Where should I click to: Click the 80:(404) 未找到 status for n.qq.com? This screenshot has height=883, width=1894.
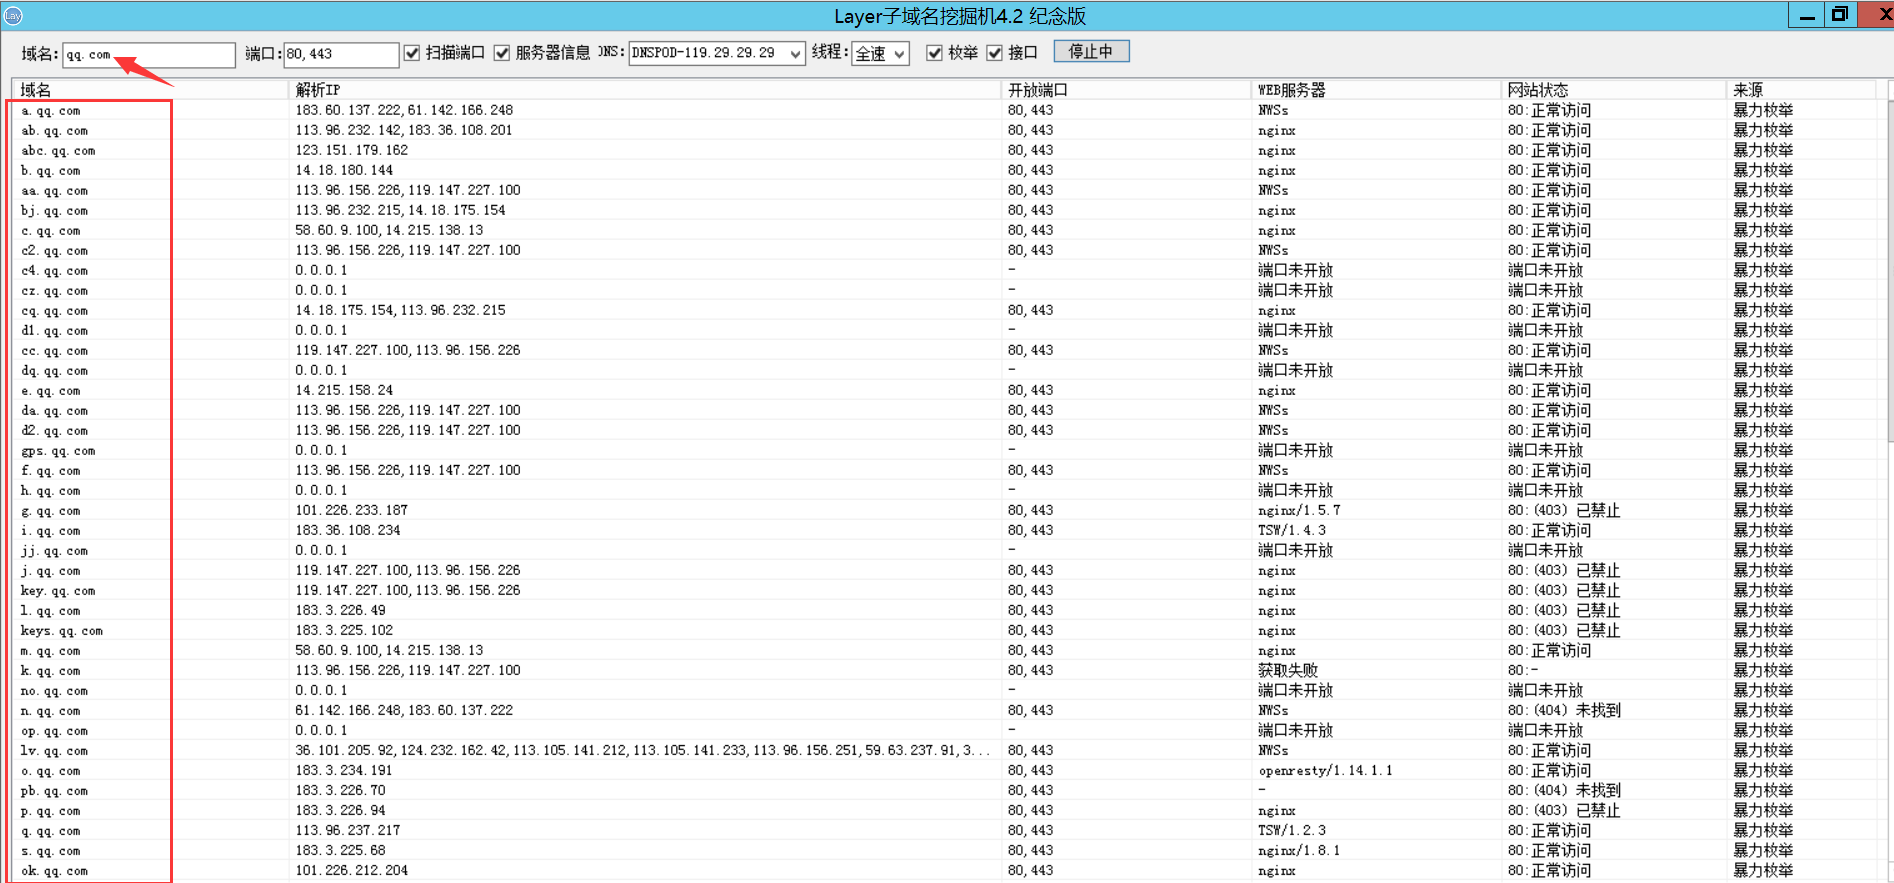pos(1564,710)
